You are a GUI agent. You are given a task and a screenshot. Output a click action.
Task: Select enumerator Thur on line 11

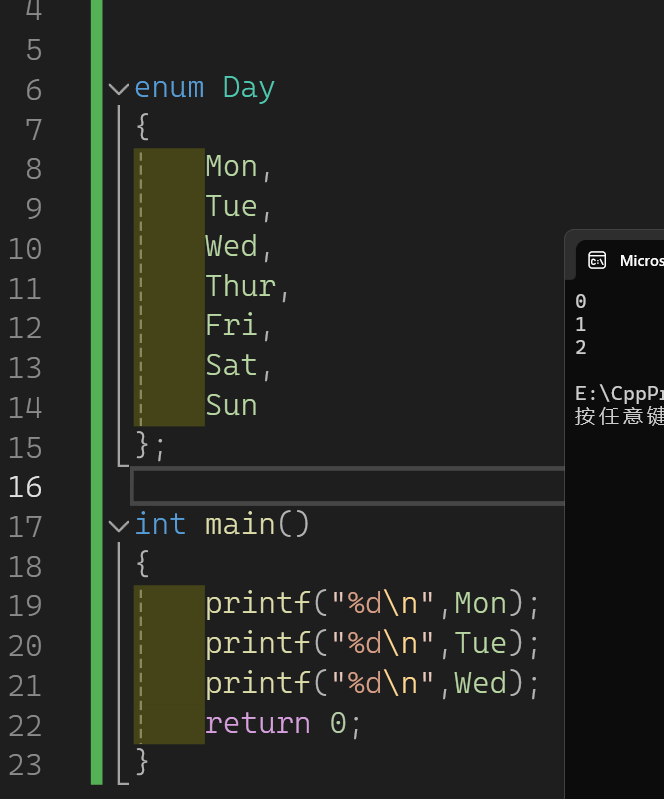tap(241, 286)
